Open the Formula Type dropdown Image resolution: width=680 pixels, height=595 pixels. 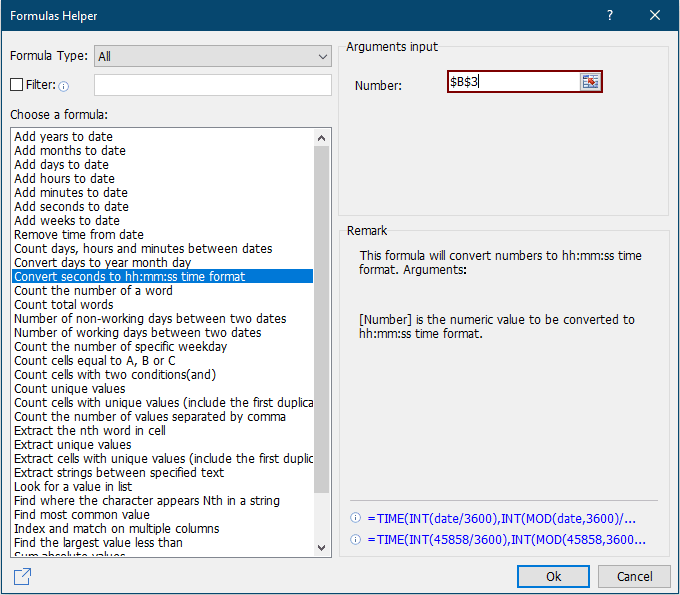(213, 56)
